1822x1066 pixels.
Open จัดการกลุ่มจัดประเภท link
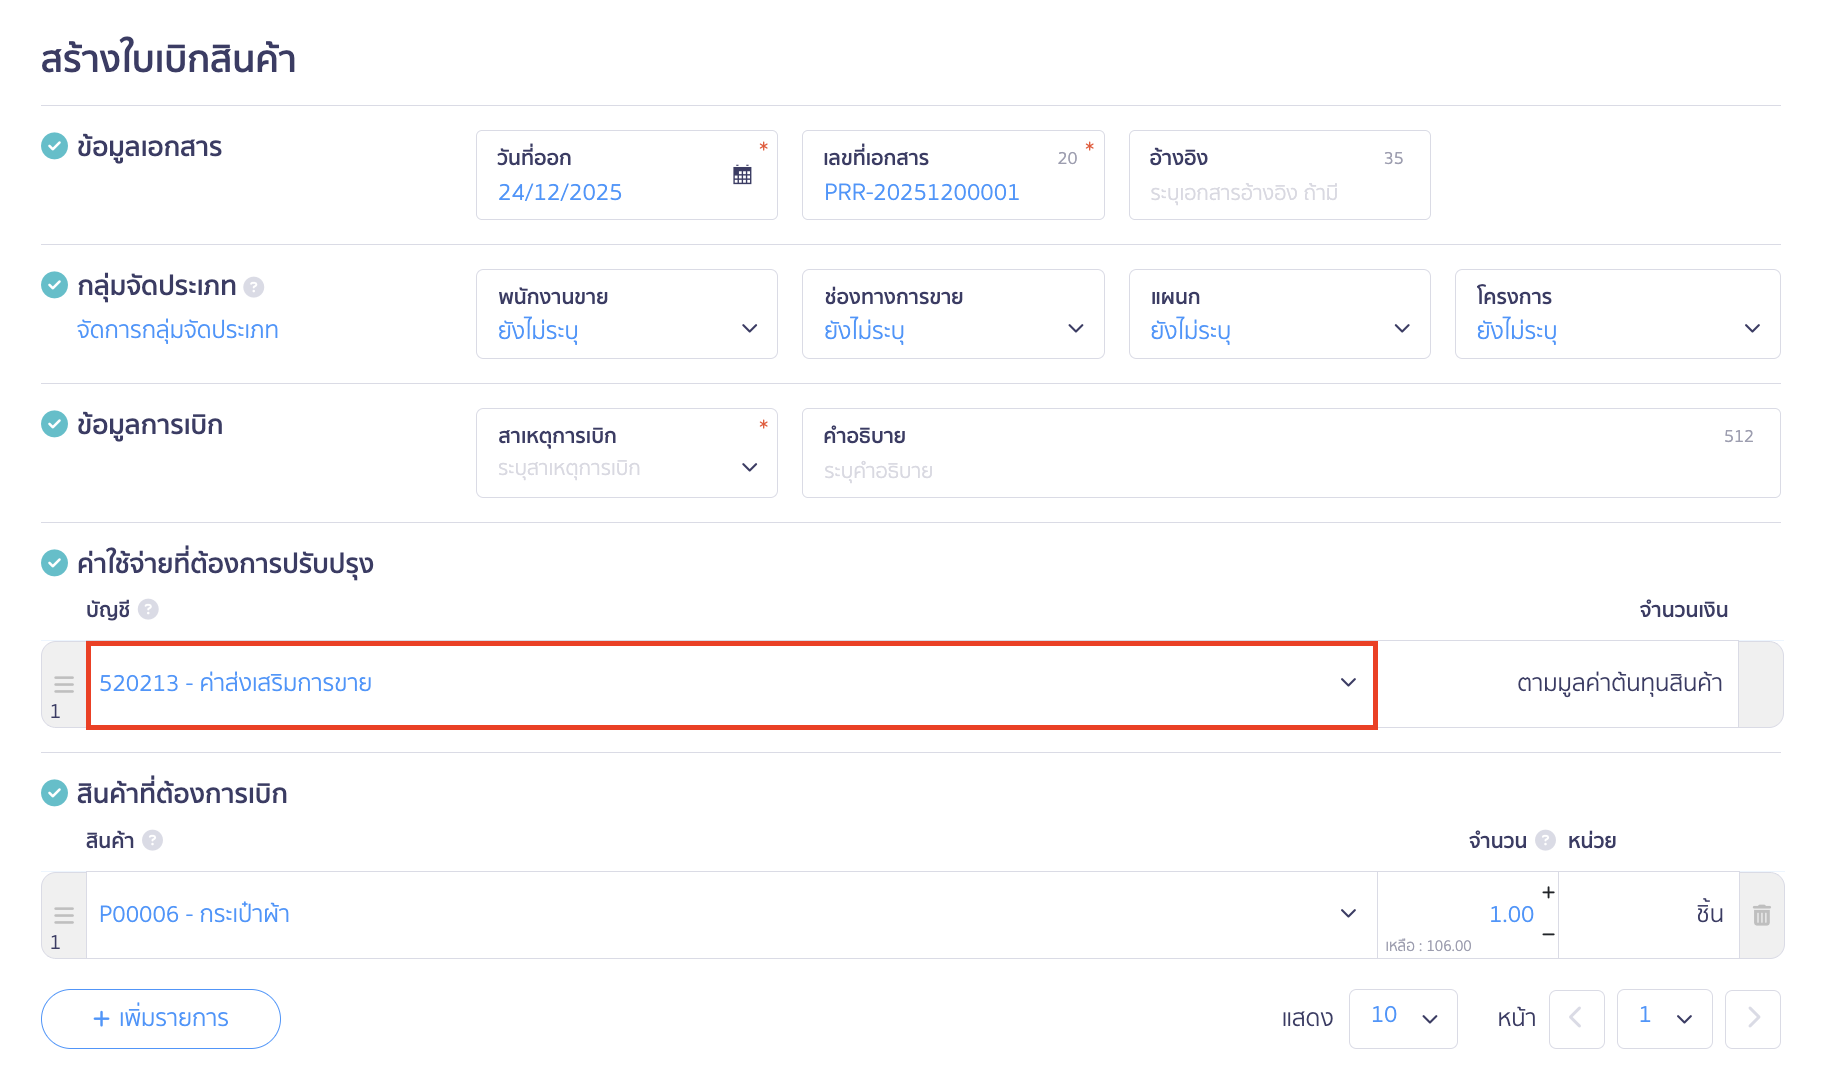[178, 330]
